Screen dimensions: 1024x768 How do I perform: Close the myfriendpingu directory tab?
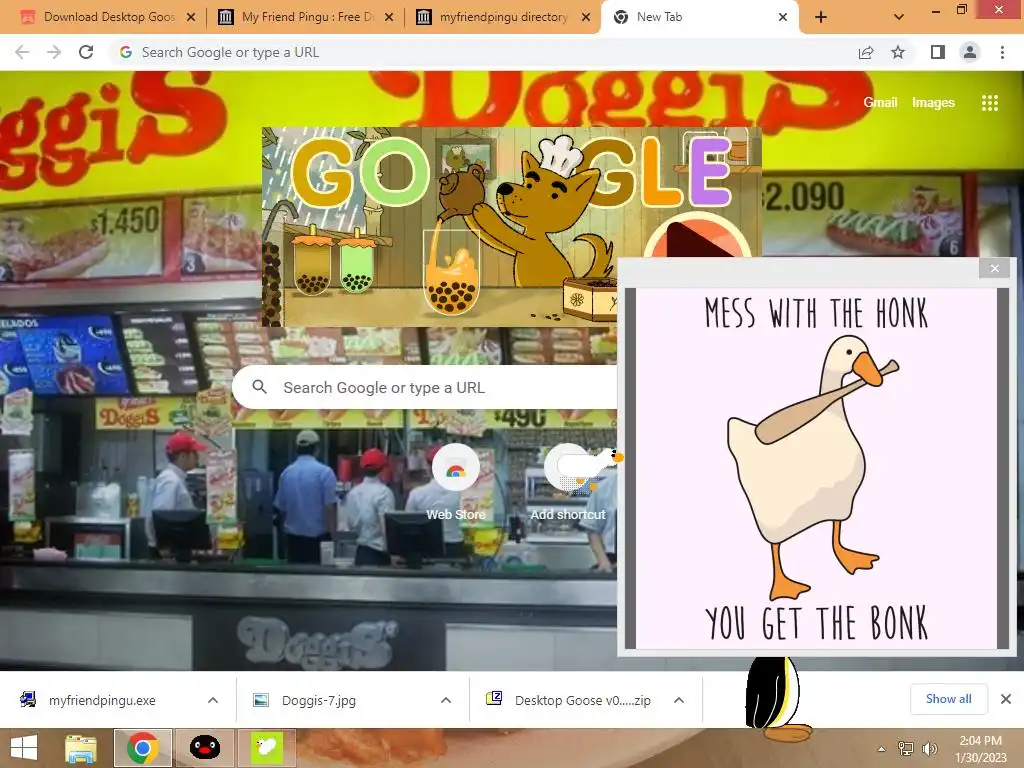point(586,18)
